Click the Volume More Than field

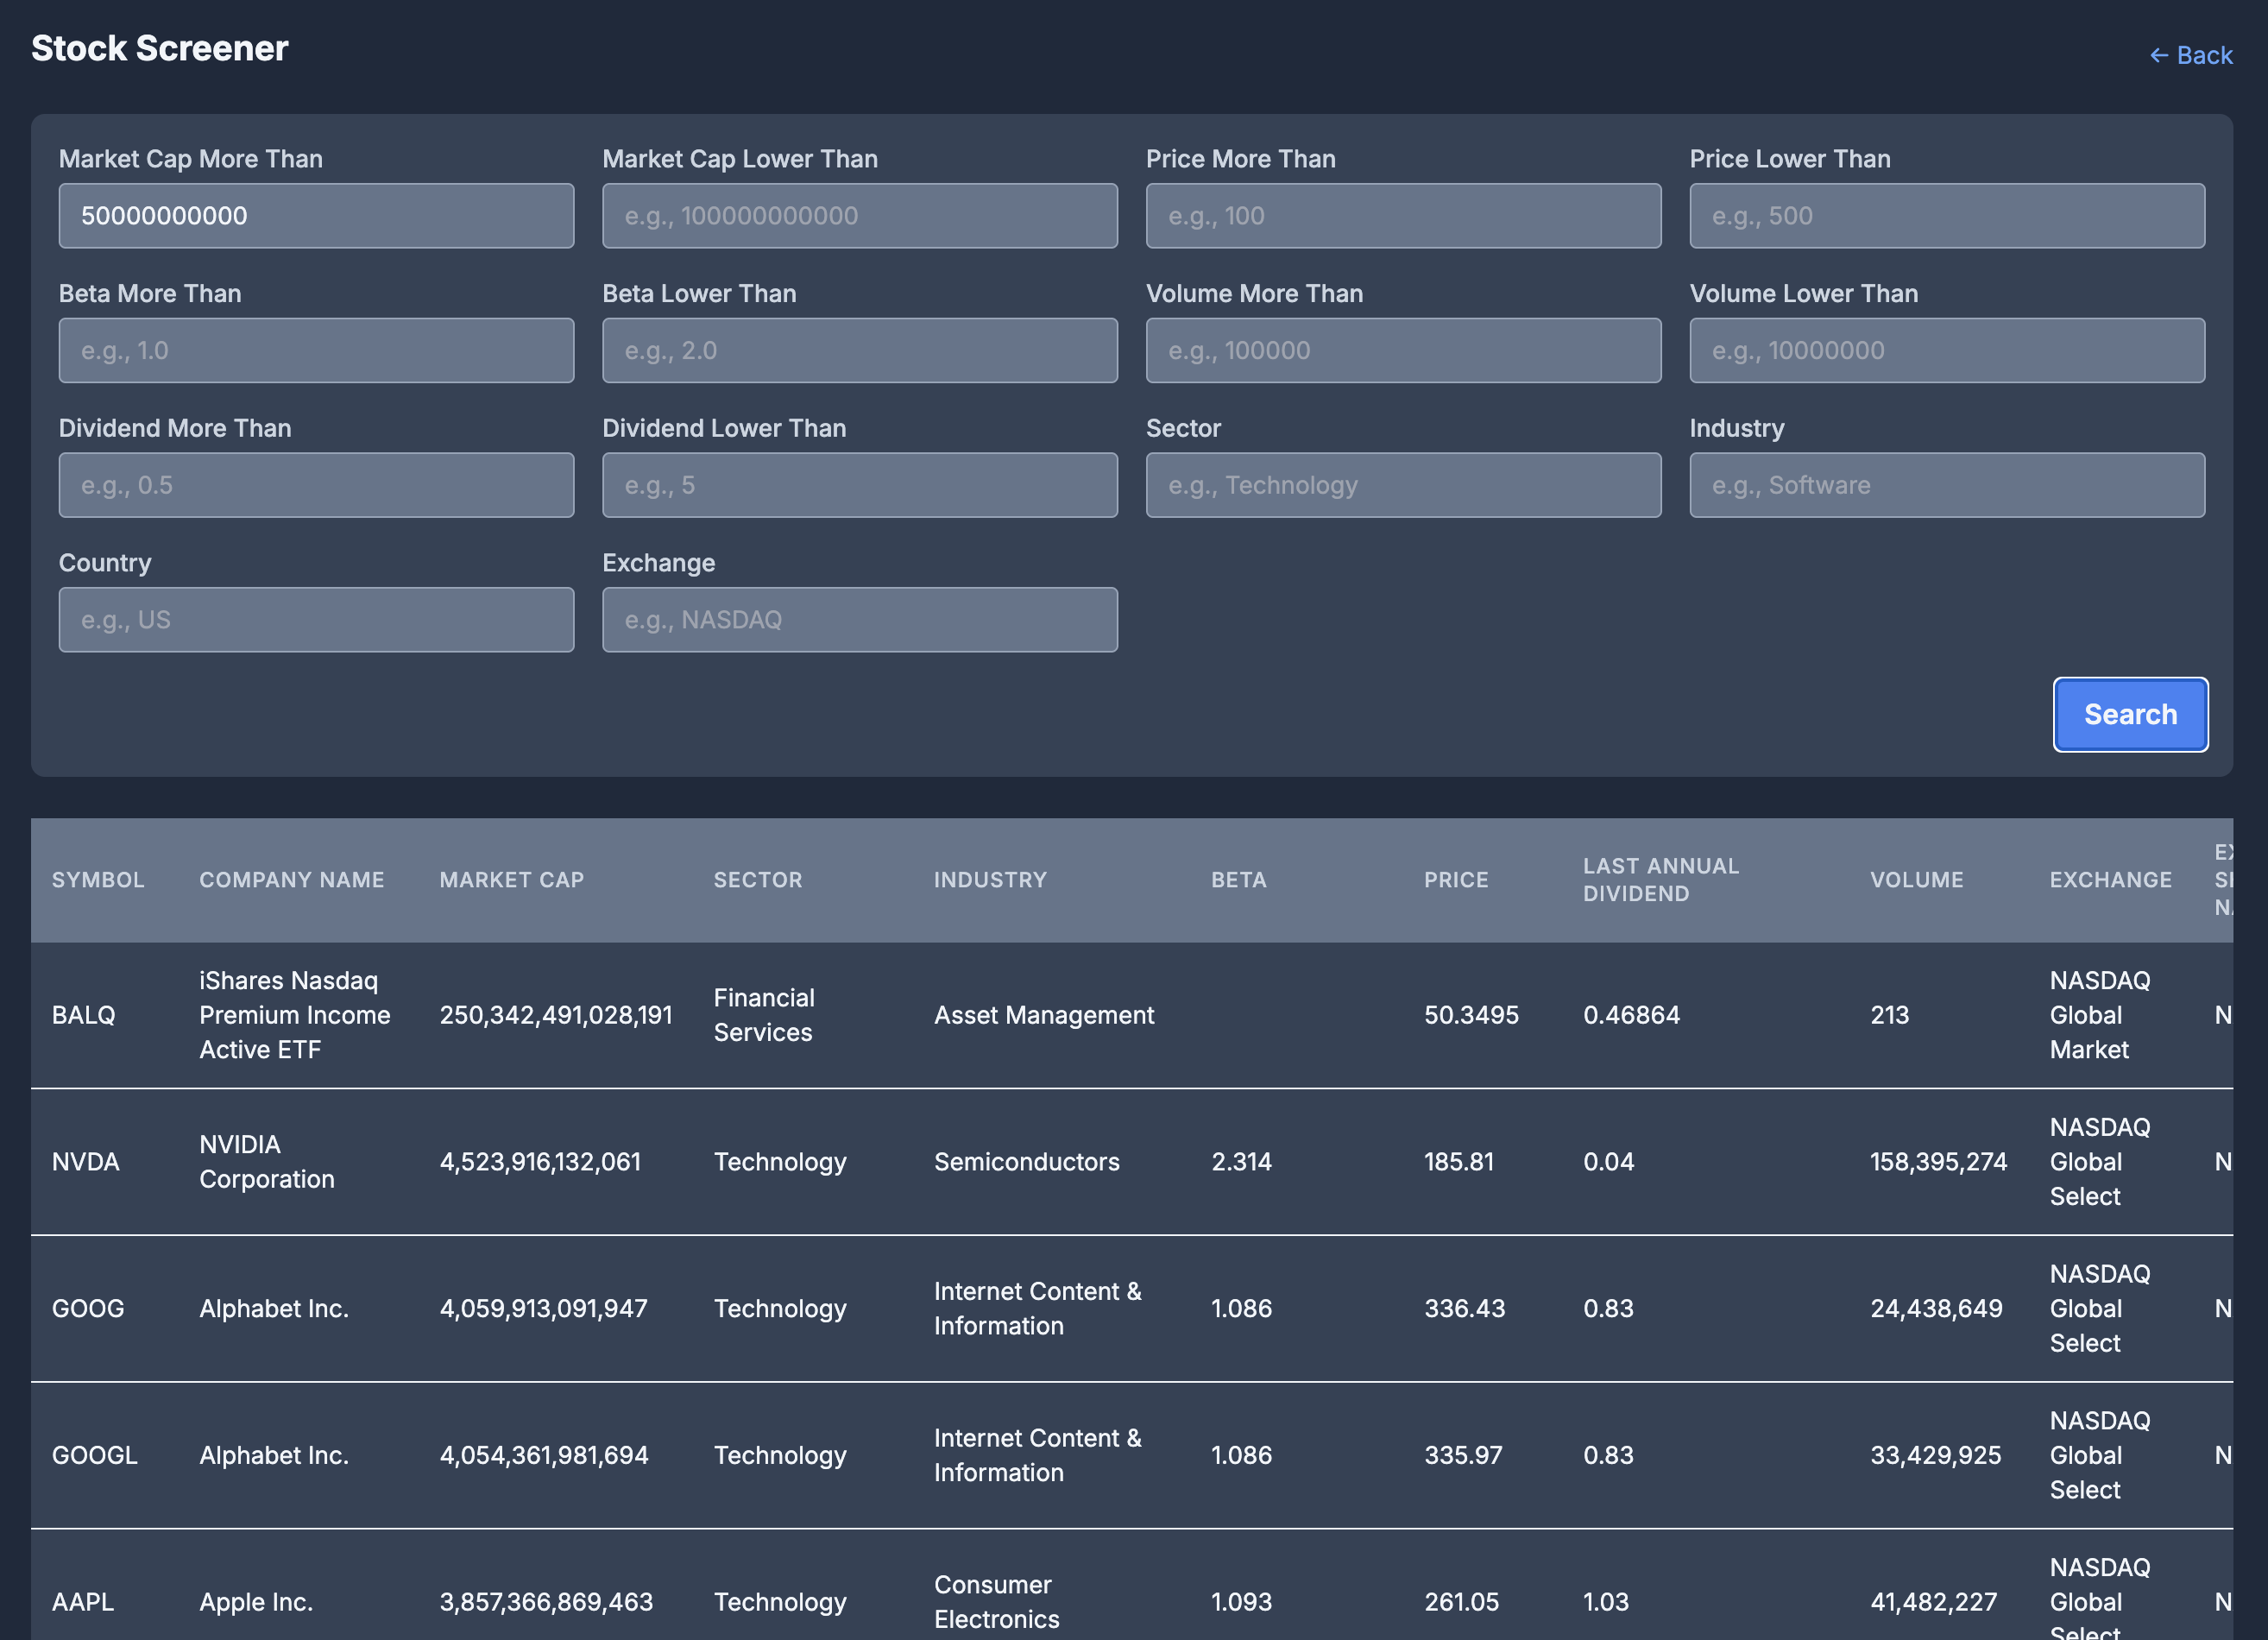click(1402, 350)
